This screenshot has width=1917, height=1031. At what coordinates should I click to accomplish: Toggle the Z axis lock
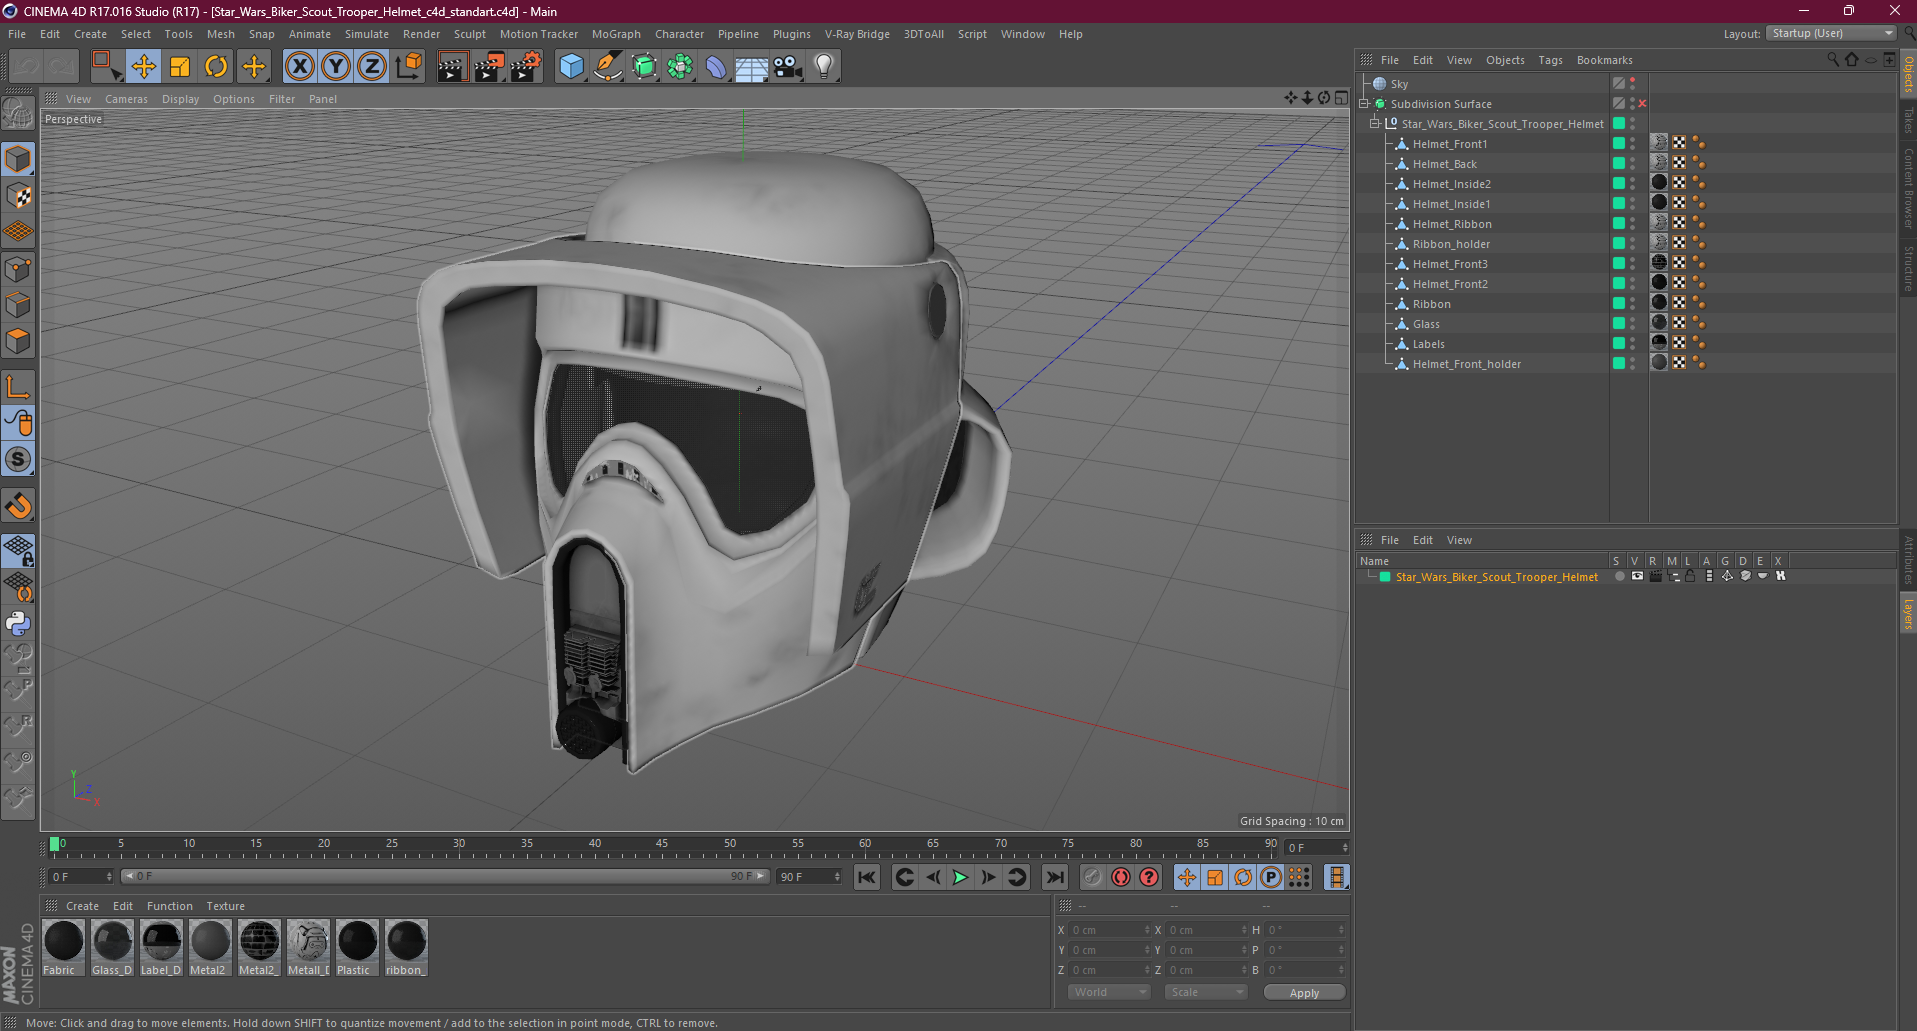(372, 67)
